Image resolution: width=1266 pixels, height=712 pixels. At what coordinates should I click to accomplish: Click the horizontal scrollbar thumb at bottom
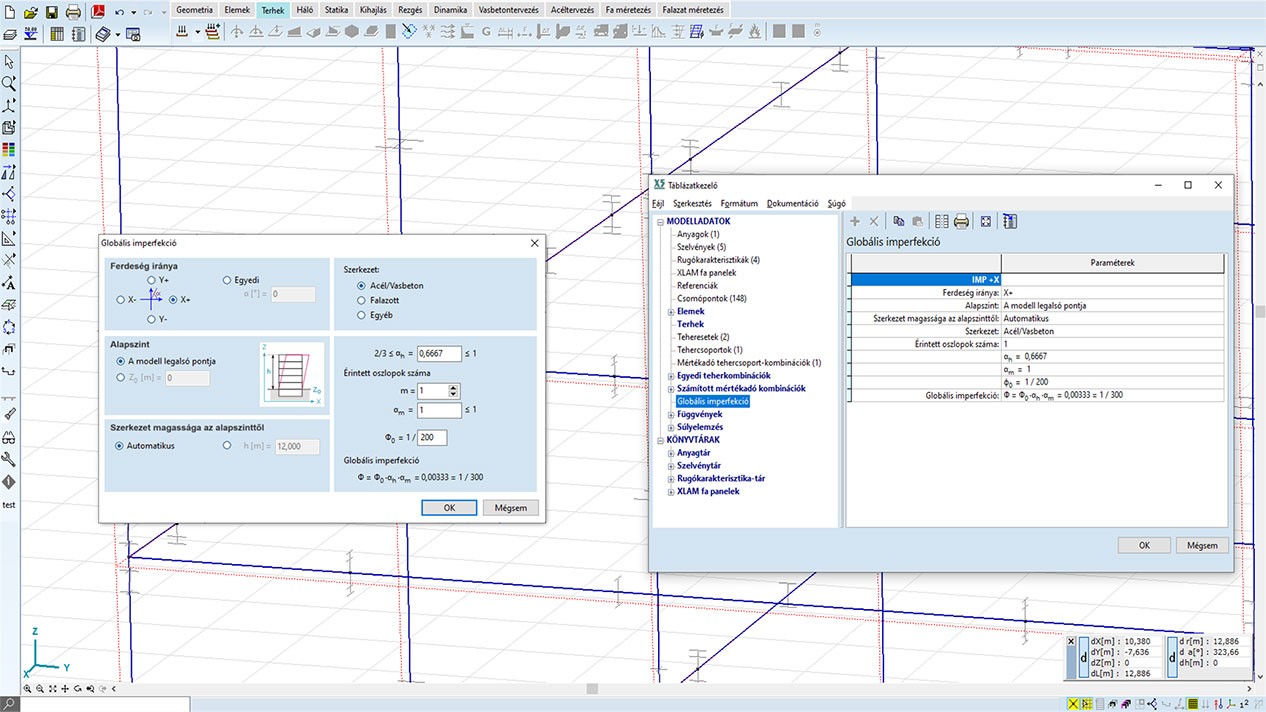click(593, 688)
